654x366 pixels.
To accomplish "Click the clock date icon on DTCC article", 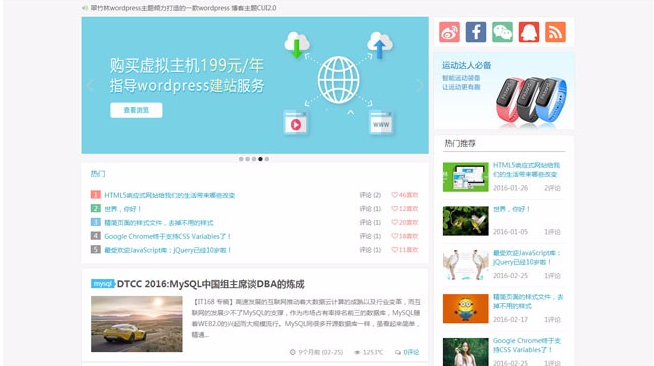I will click(x=293, y=352).
